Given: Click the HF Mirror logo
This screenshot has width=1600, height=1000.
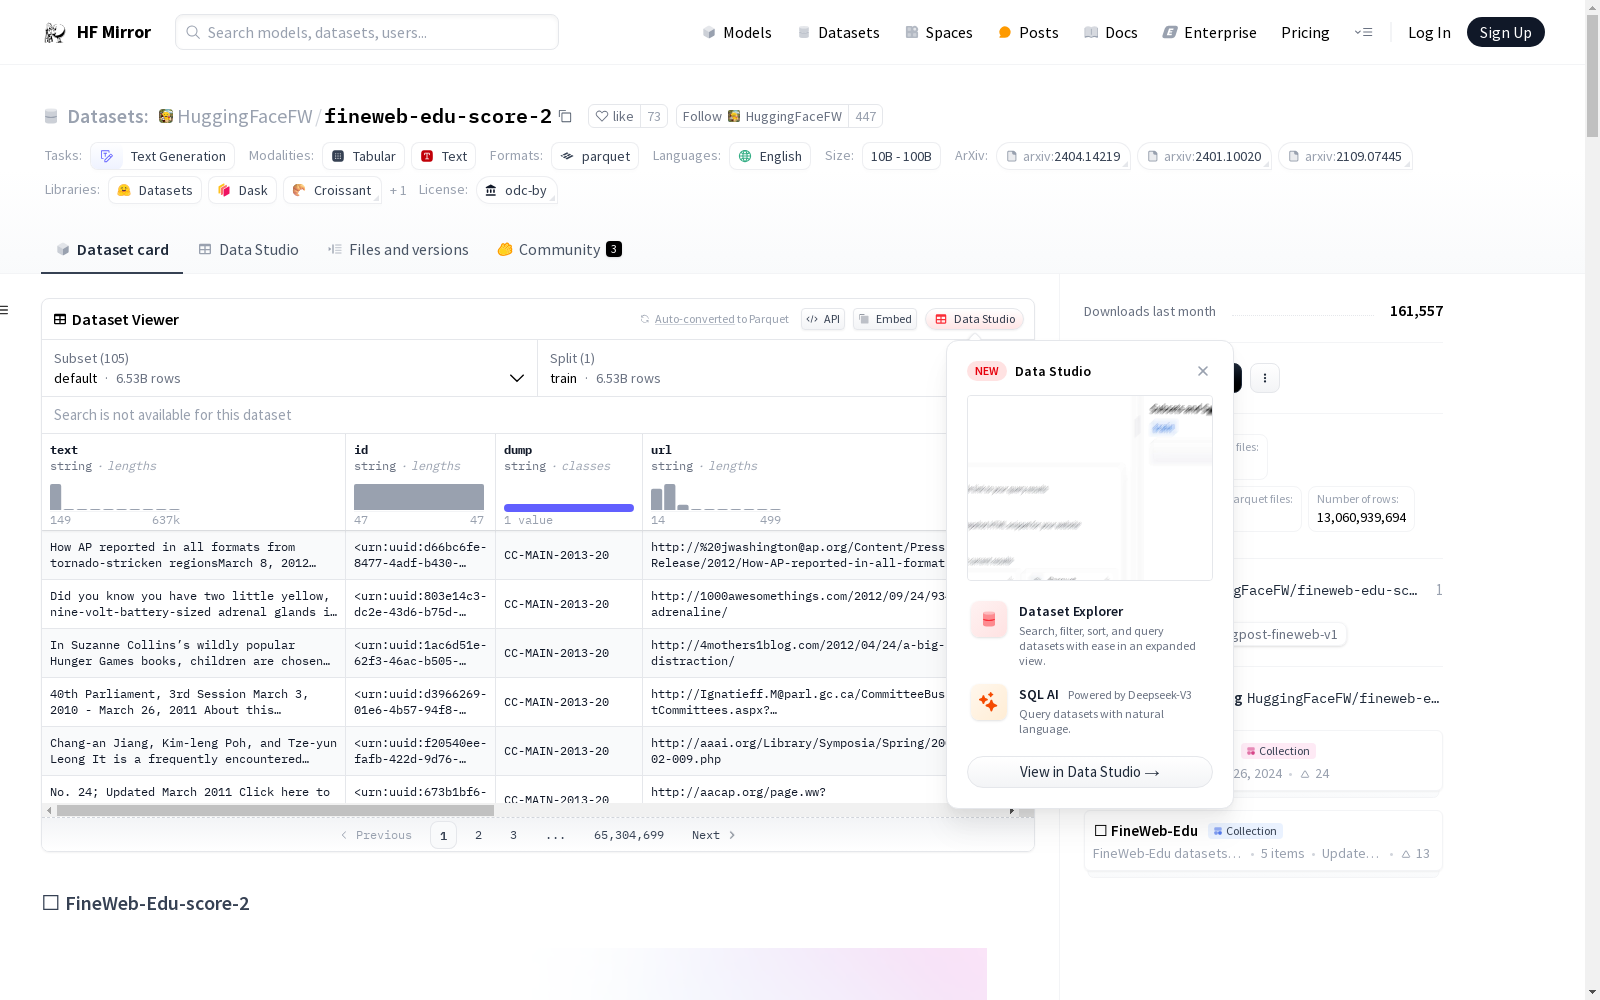Looking at the screenshot, I should click(97, 32).
